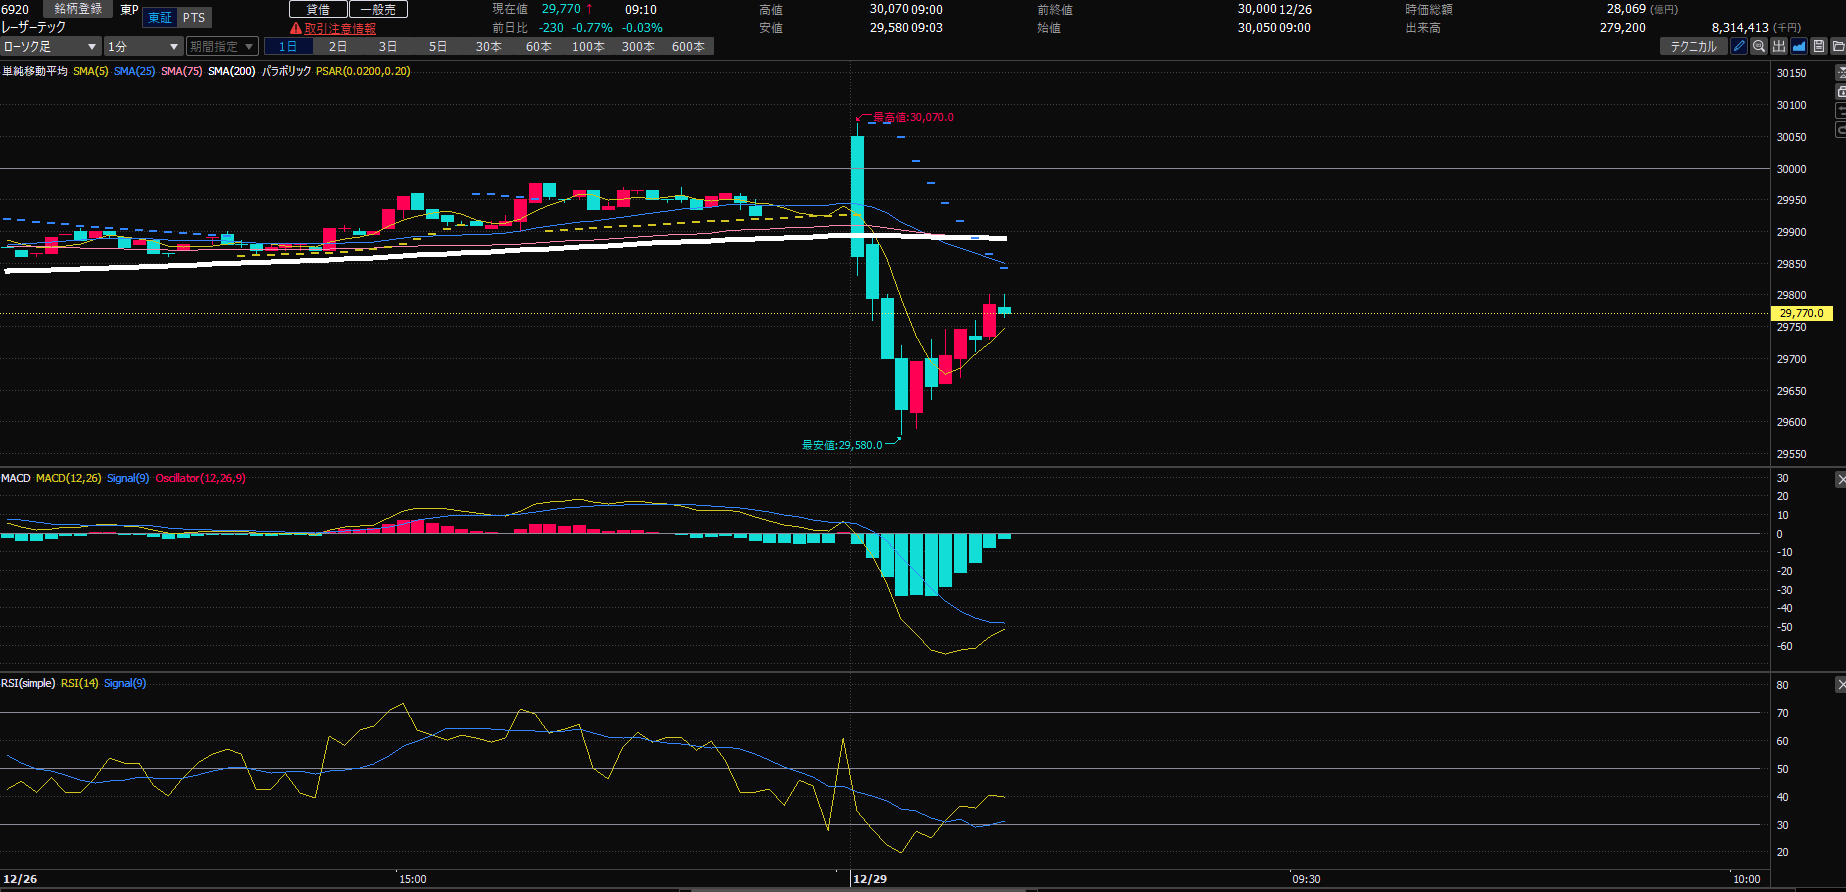The width and height of the screenshot is (1846, 892).
Task: Open the 1分 interval dropdown
Action: [x=143, y=47]
